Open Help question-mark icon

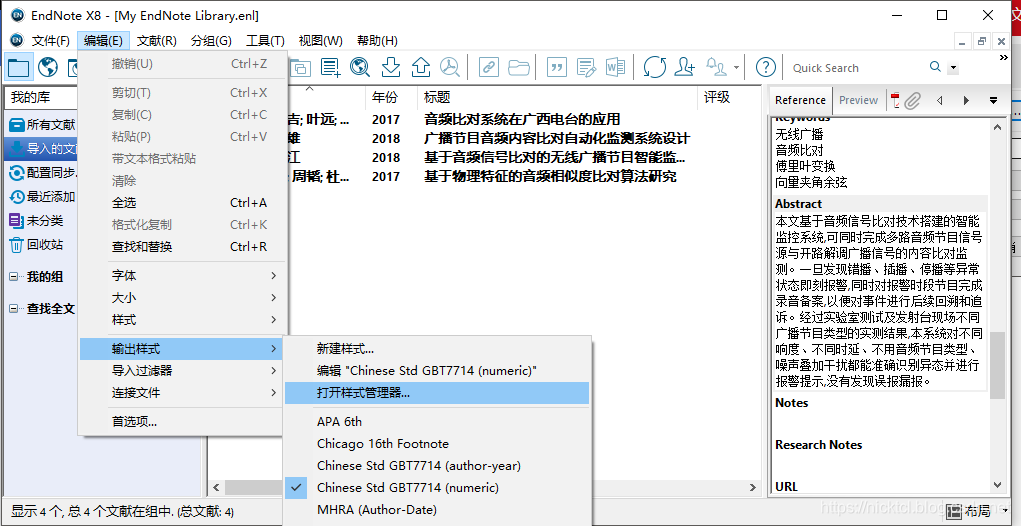tap(766, 67)
